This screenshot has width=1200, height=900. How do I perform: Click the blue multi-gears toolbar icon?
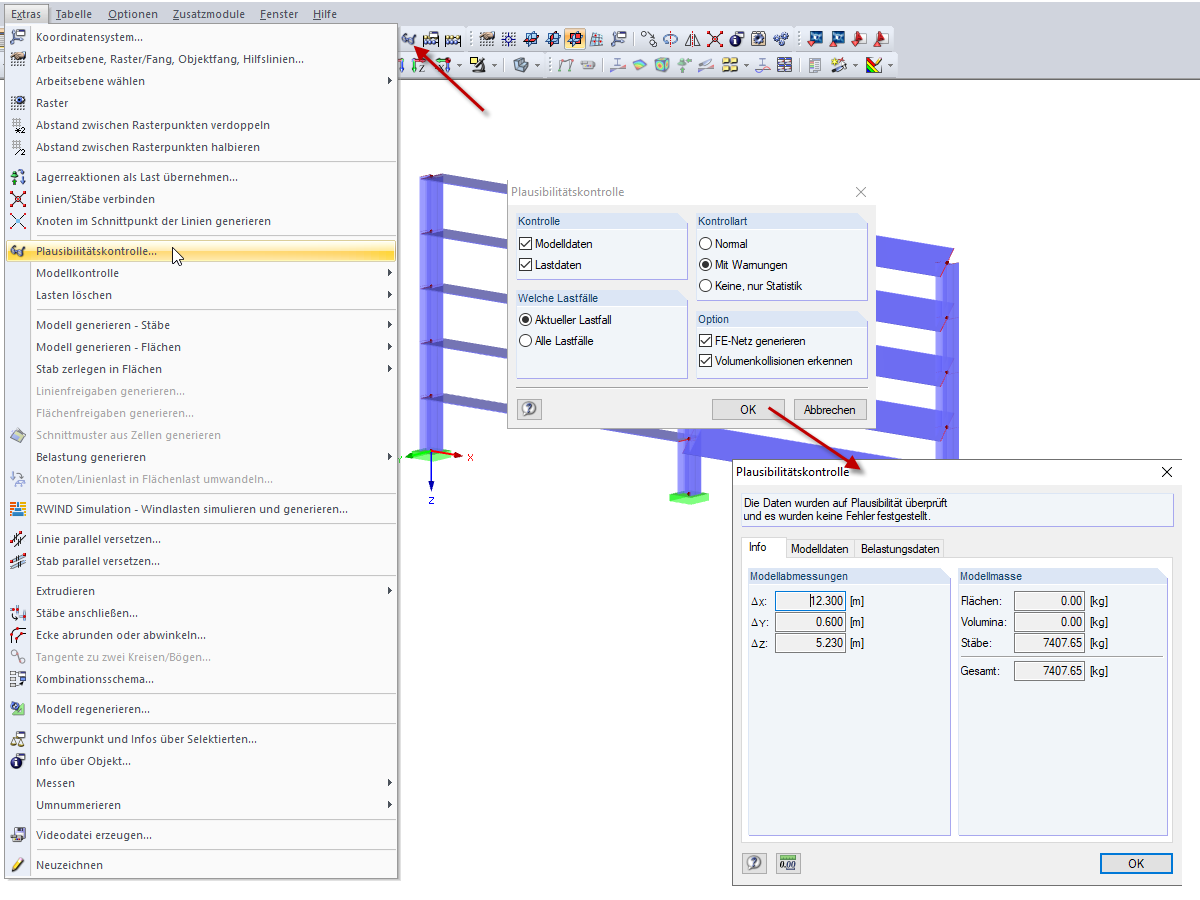pyautogui.click(x=781, y=39)
